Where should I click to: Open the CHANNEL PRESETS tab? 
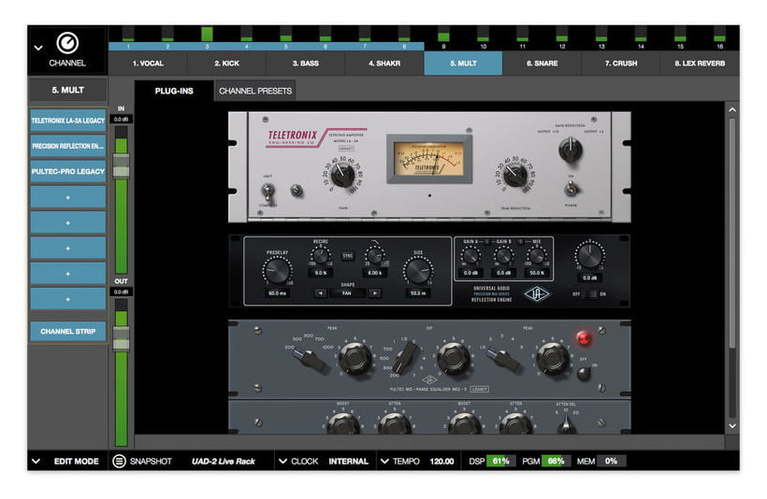tap(255, 91)
